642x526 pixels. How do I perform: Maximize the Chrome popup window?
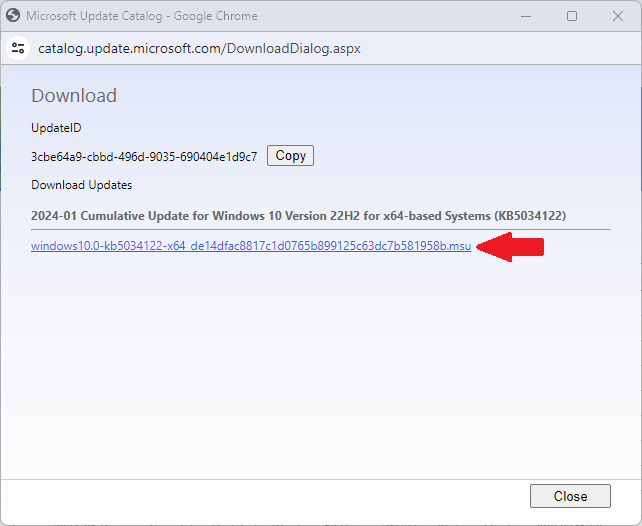571,16
